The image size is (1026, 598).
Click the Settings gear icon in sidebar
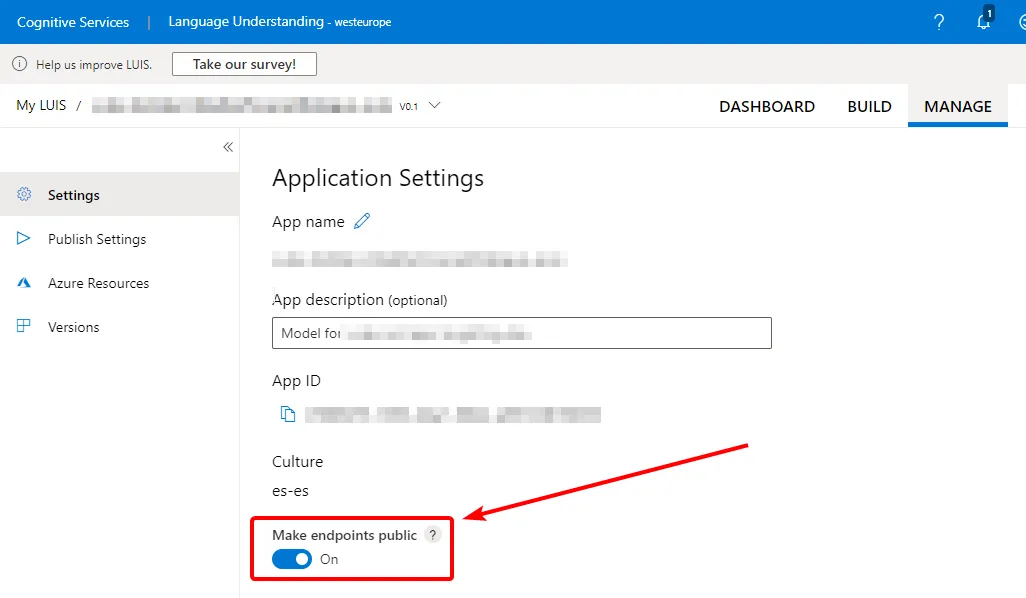coord(24,194)
